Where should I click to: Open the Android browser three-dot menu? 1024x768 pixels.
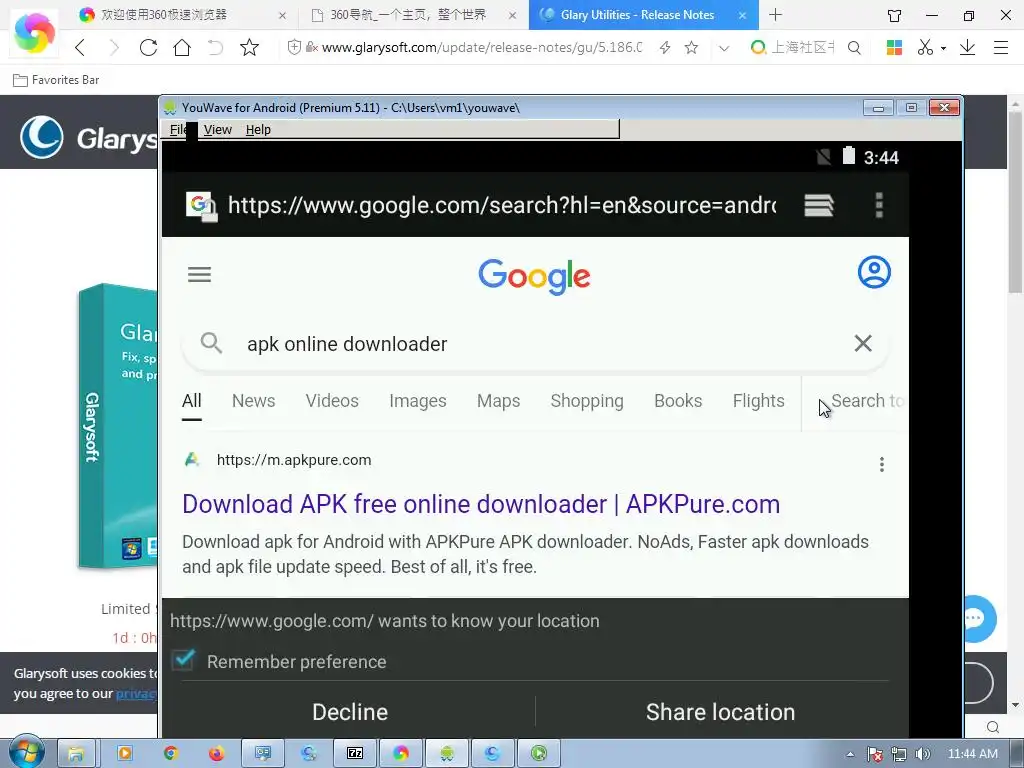(x=879, y=205)
